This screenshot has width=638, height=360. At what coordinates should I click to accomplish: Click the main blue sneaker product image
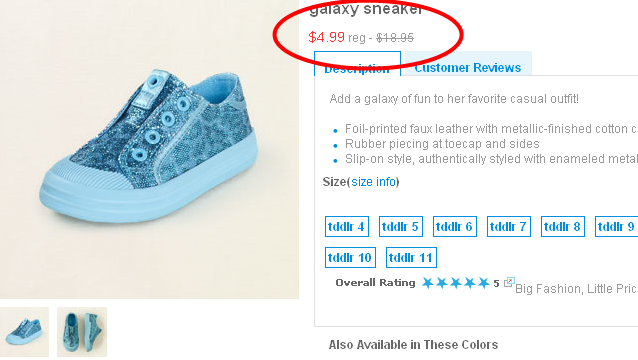tap(149, 149)
